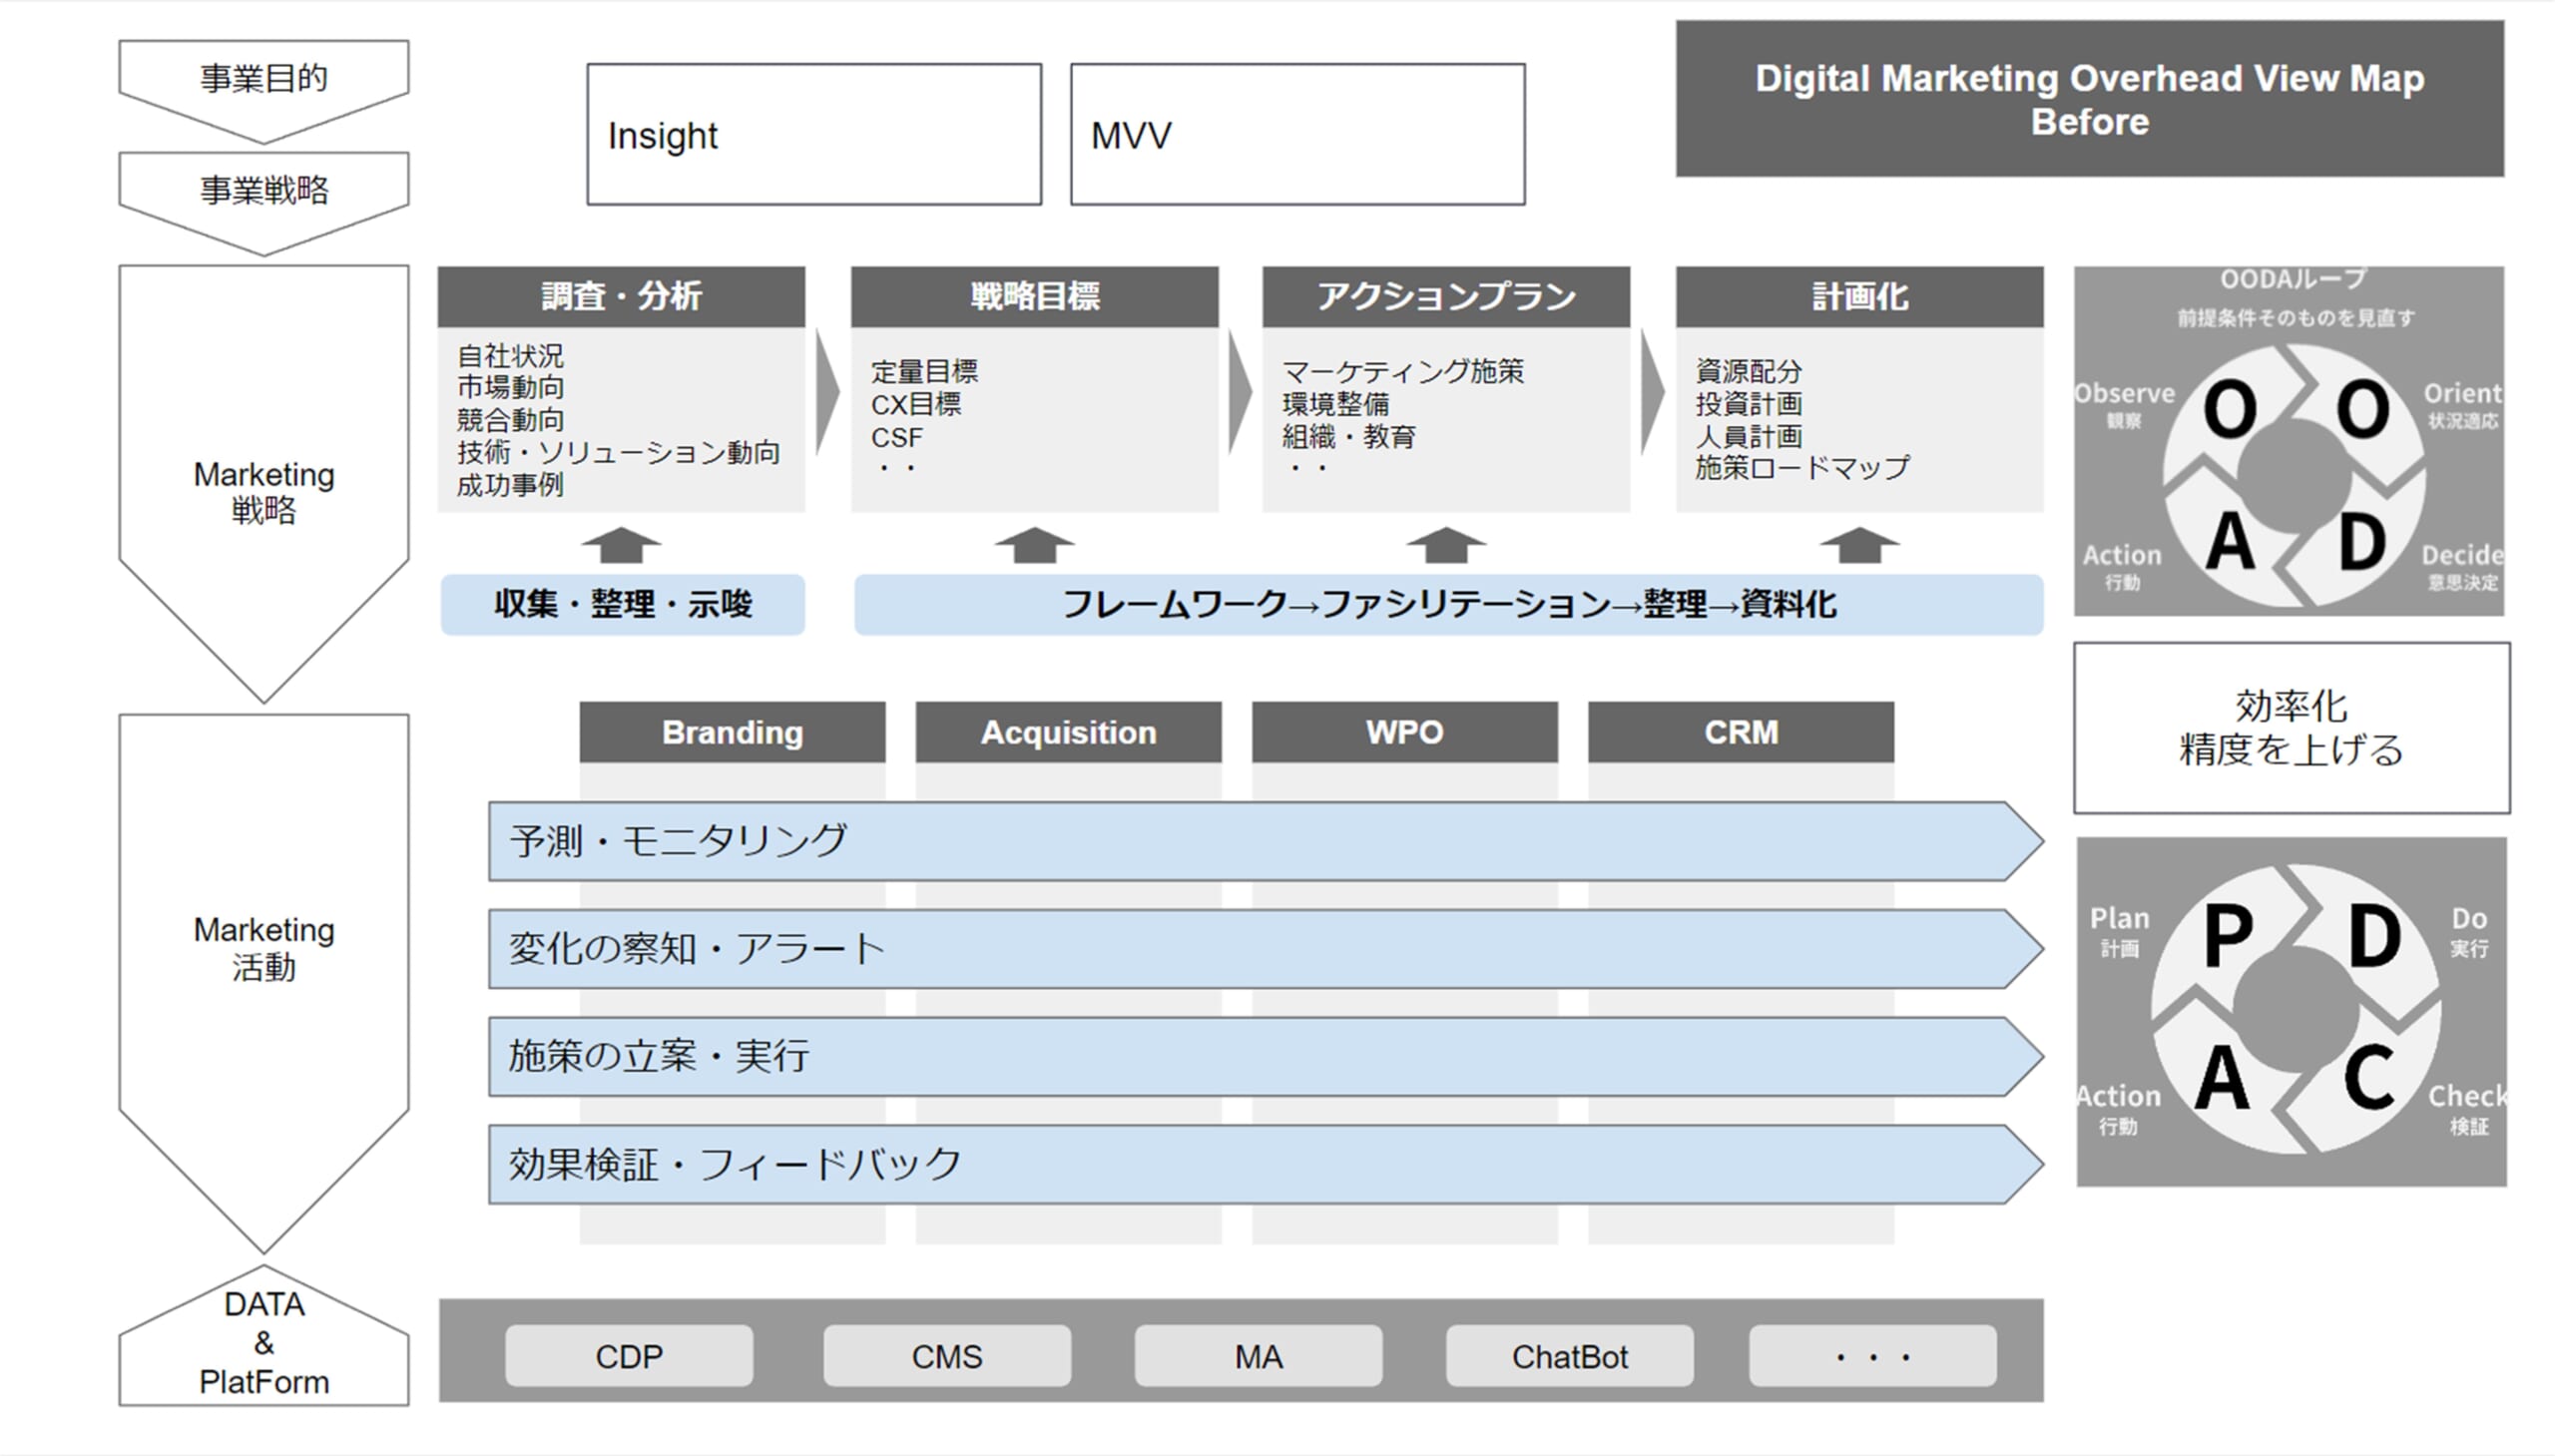The width and height of the screenshot is (2555, 1456).
Task: Click the CMS platform button
Action: coord(946,1356)
